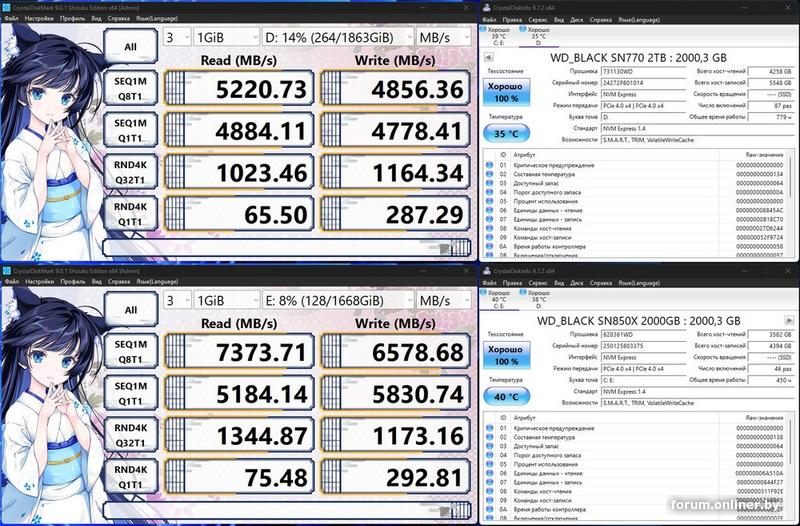Image resolution: width=800 pixels, height=526 pixels.
Task: Click status dot of row 02 Составная температура in SN770 window
Action: tap(489, 174)
